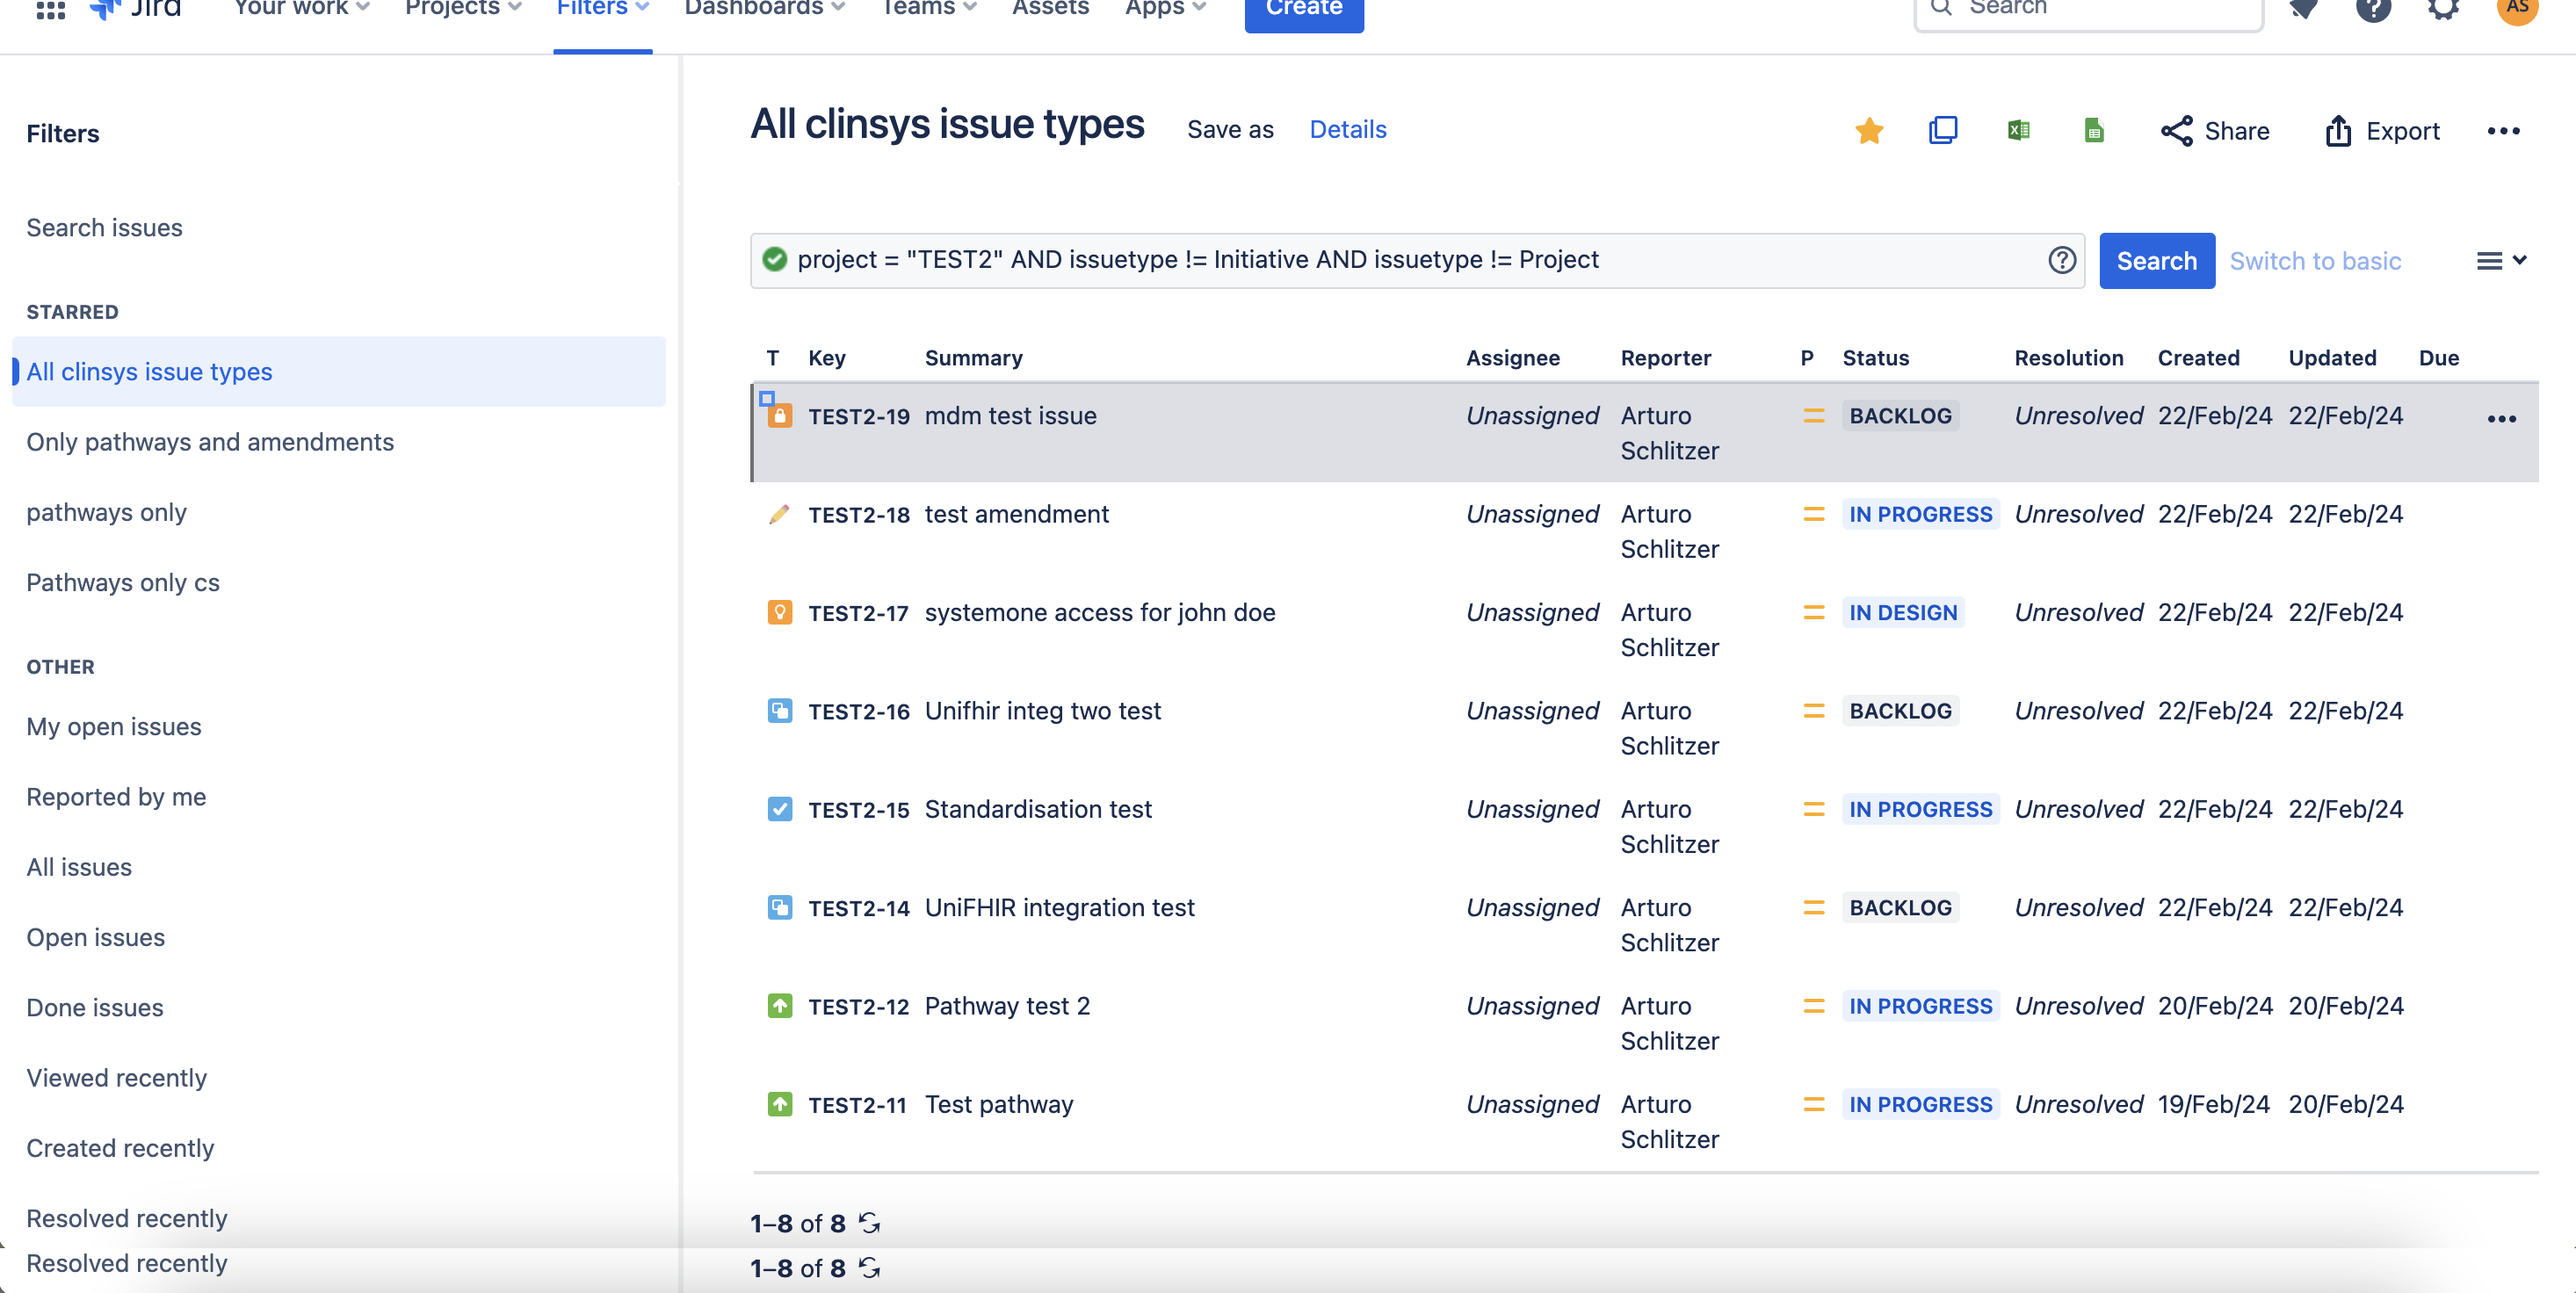The width and height of the screenshot is (2576, 1293).
Task: Open notifications bell icon
Action: pyautogui.click(x=2303, y=8)
